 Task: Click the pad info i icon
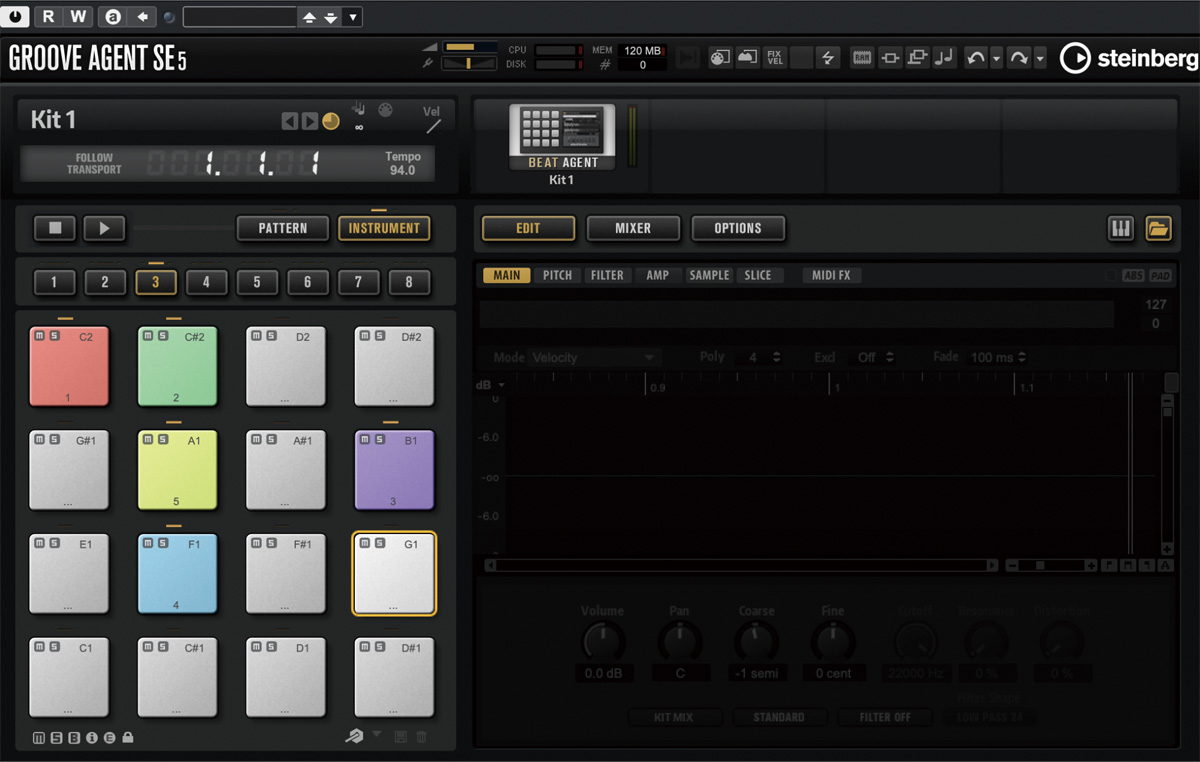point(91,738)
